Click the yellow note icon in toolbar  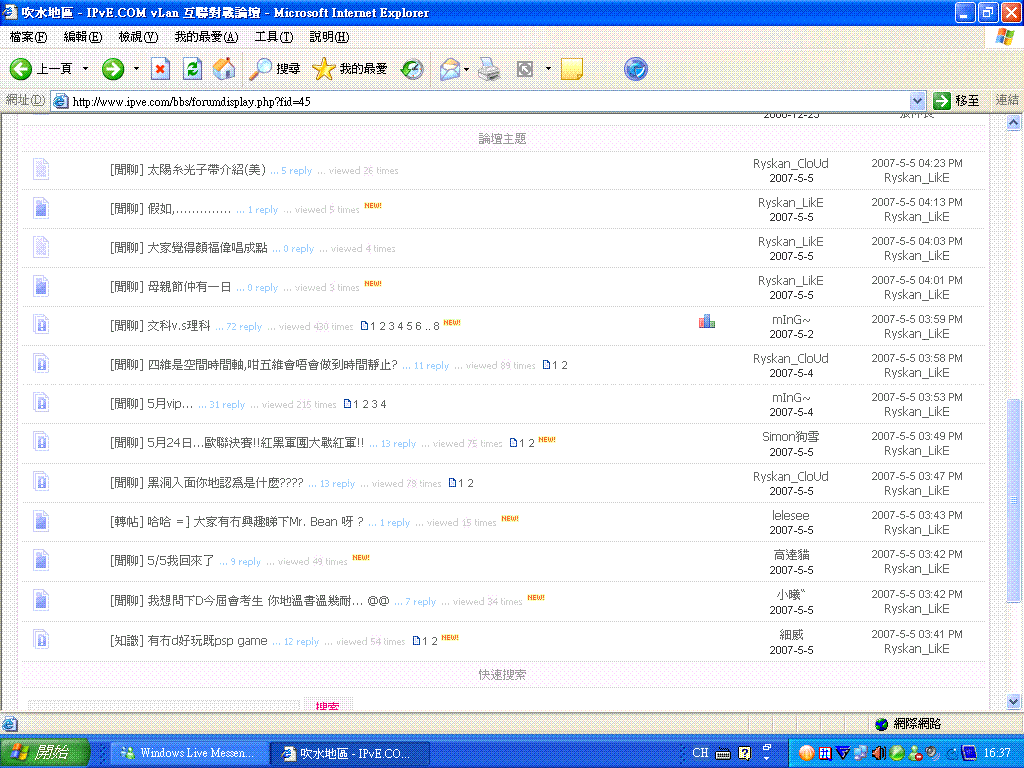(x=572, y=69)
